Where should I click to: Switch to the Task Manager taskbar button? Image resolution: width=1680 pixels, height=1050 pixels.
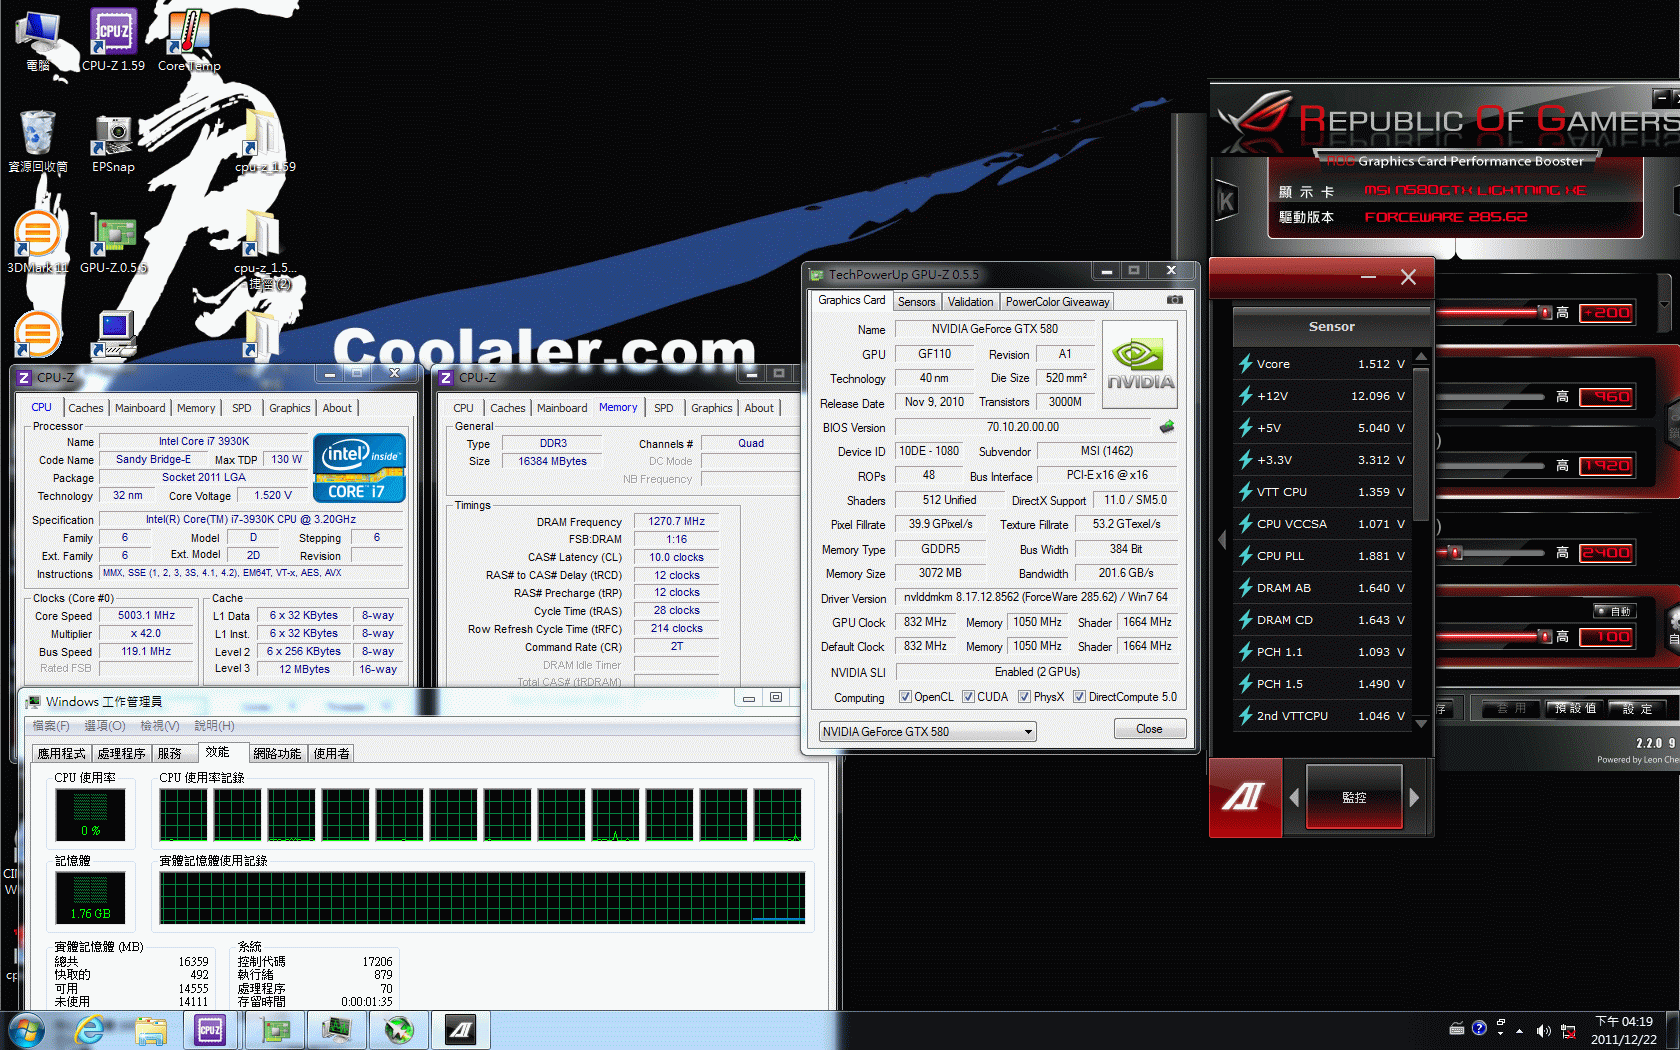click(336, 1030)
